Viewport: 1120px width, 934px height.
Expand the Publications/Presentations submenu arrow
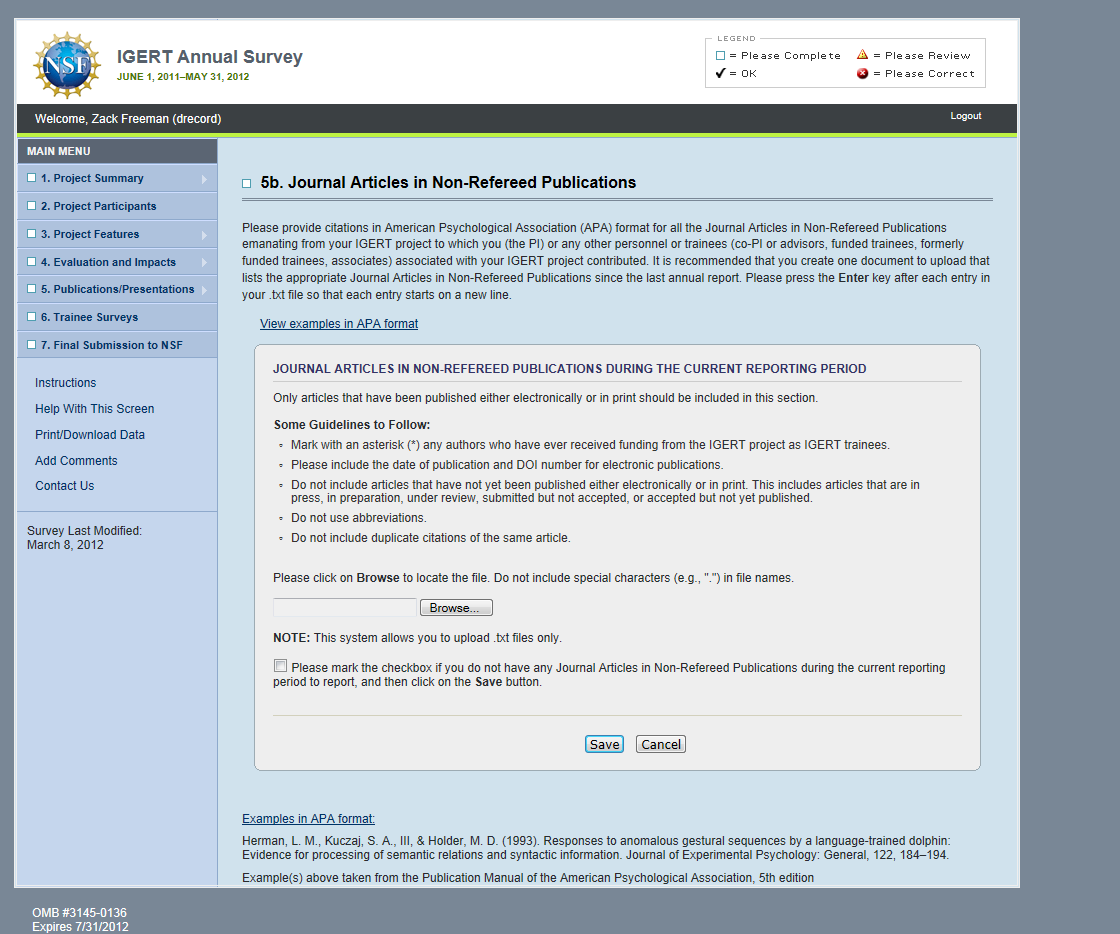pos(204,290)
